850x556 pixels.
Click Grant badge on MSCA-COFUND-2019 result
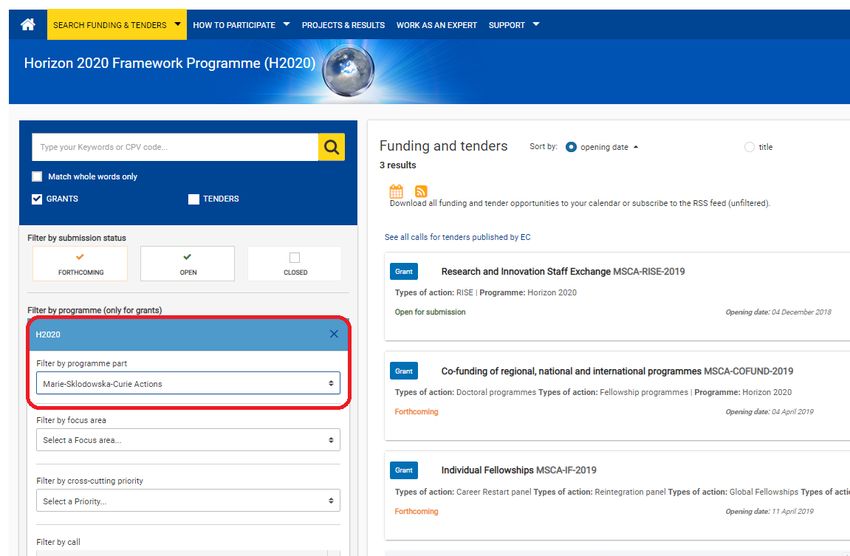tap(404, 371)
